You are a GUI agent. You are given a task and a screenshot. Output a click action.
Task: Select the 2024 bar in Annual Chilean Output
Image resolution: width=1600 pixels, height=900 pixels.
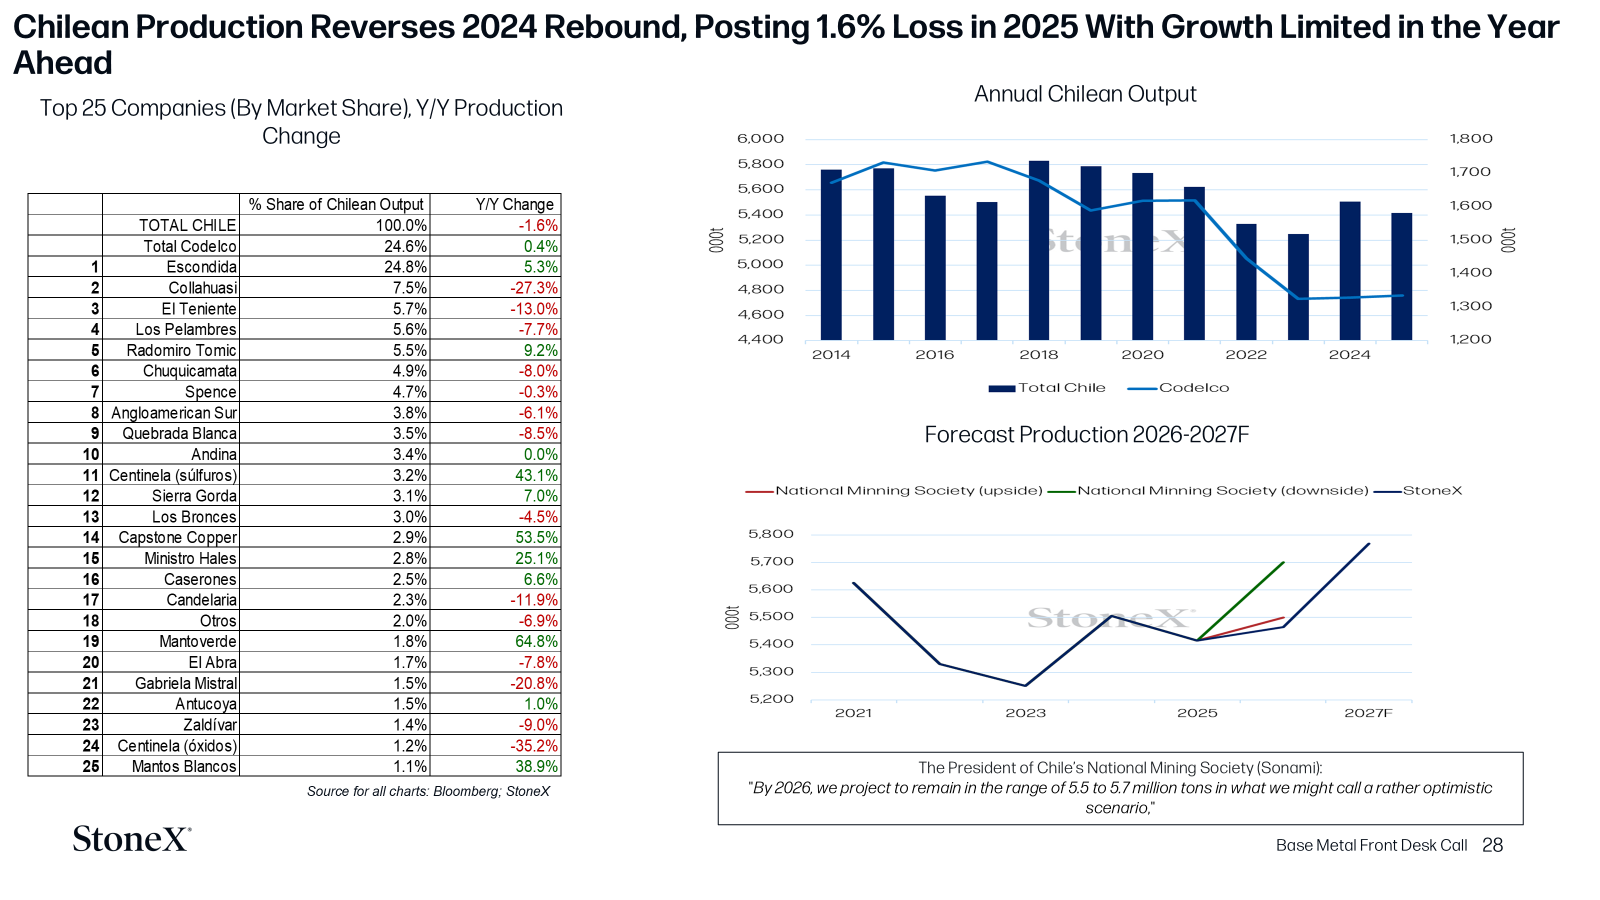(1350, 271)
